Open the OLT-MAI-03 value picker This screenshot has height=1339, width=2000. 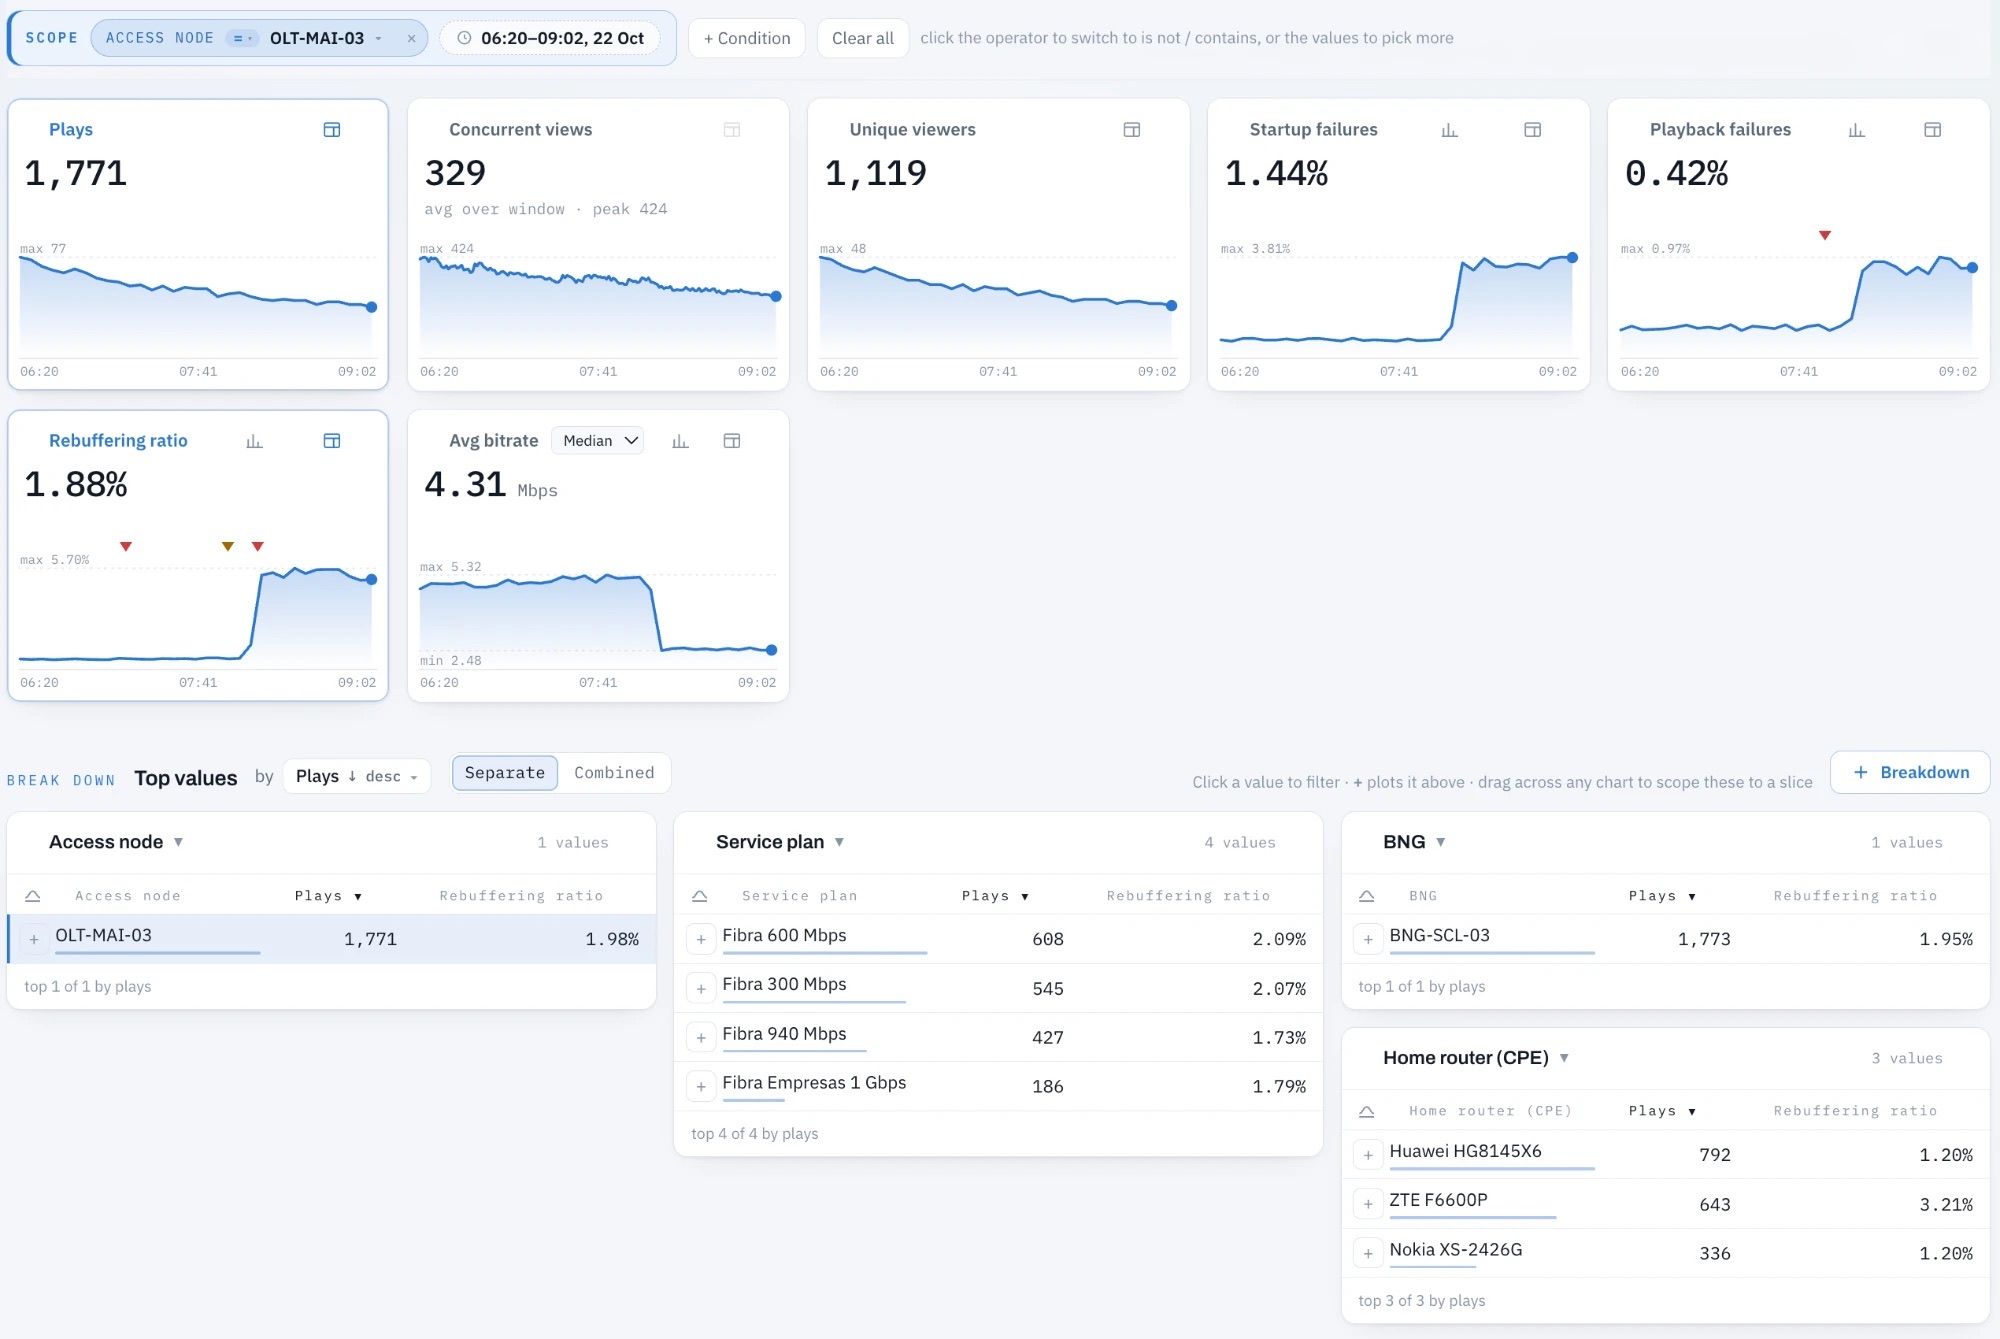coord(325,38)
